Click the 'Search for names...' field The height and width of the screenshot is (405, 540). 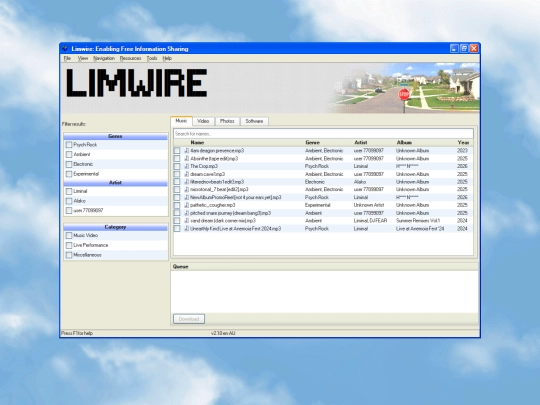coord(323,134)
